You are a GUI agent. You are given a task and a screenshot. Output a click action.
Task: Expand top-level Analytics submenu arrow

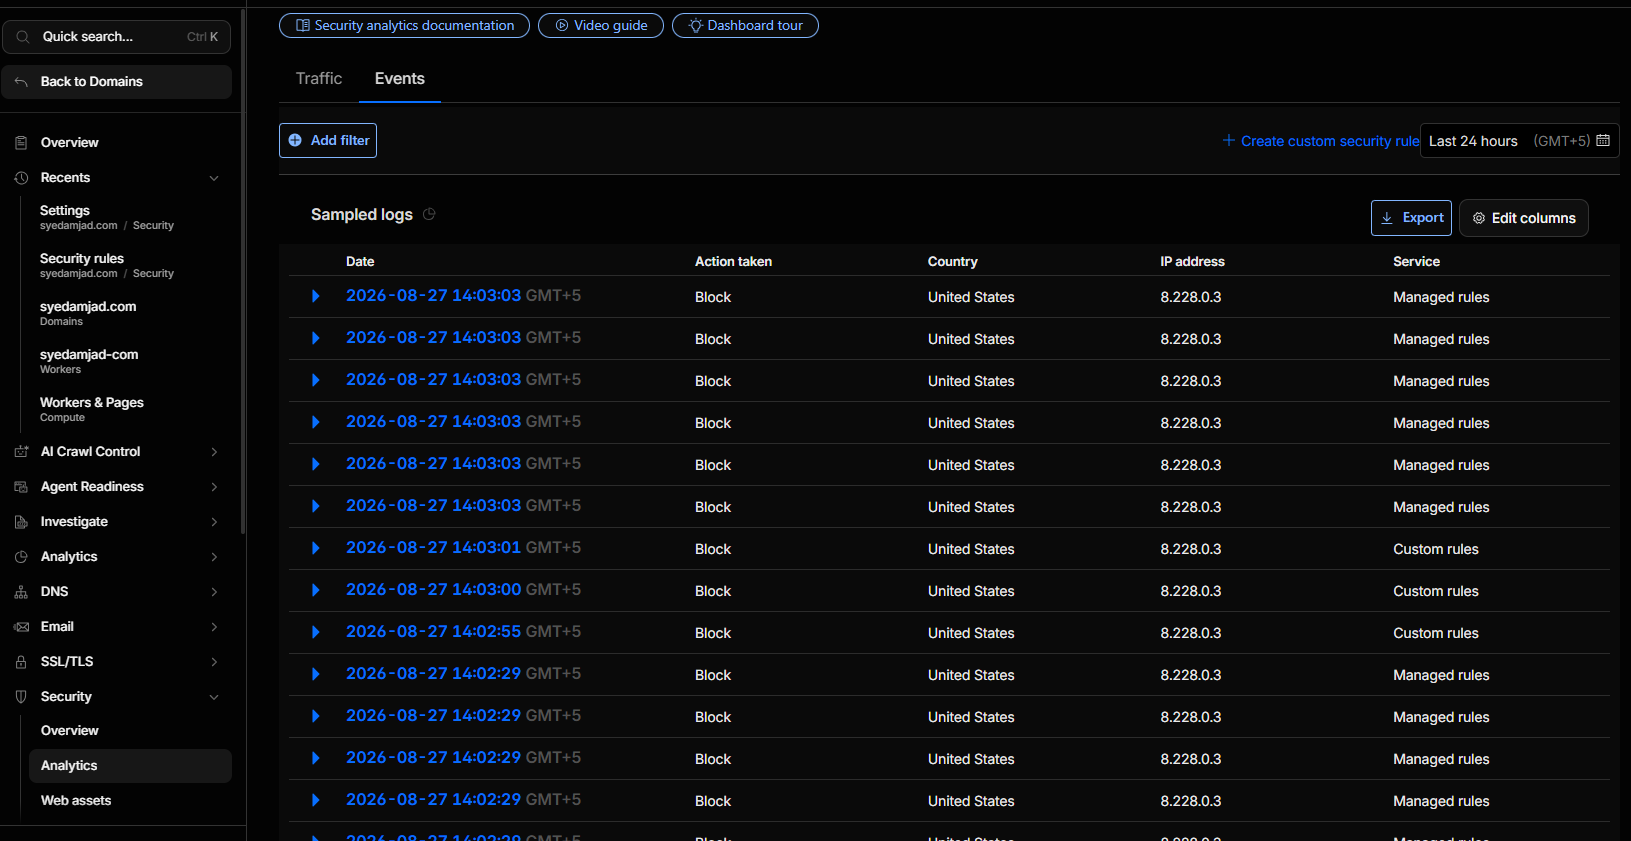pos(214,557)
